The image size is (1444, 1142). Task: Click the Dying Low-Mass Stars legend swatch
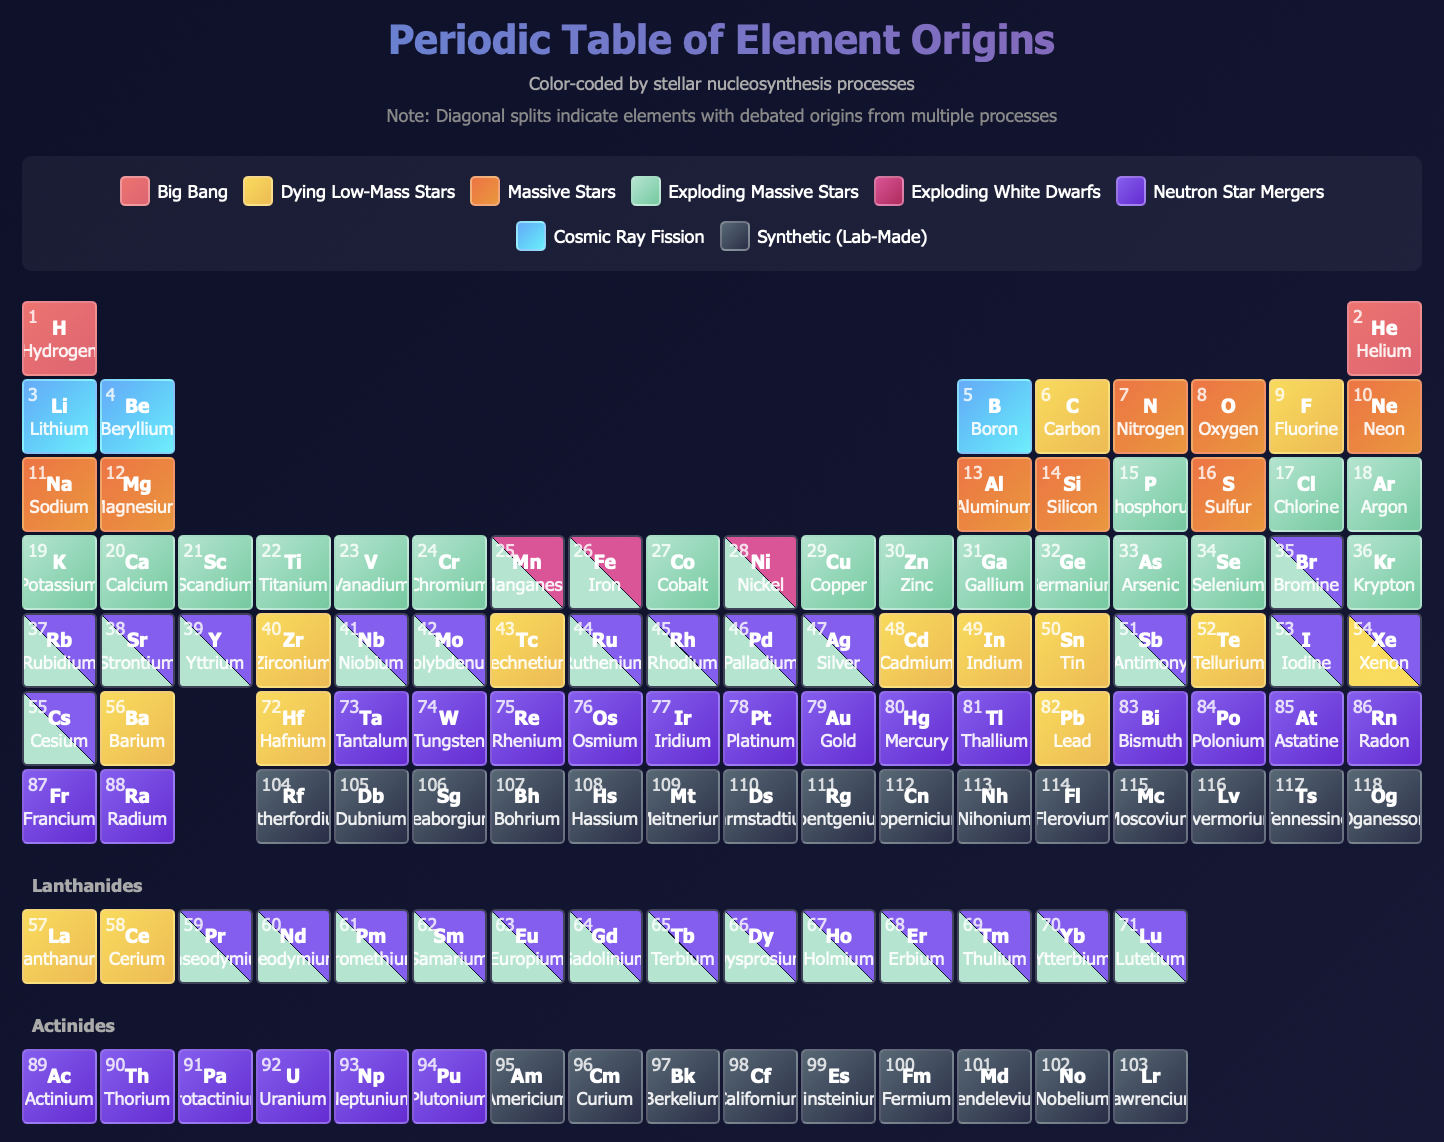point(258,191)
